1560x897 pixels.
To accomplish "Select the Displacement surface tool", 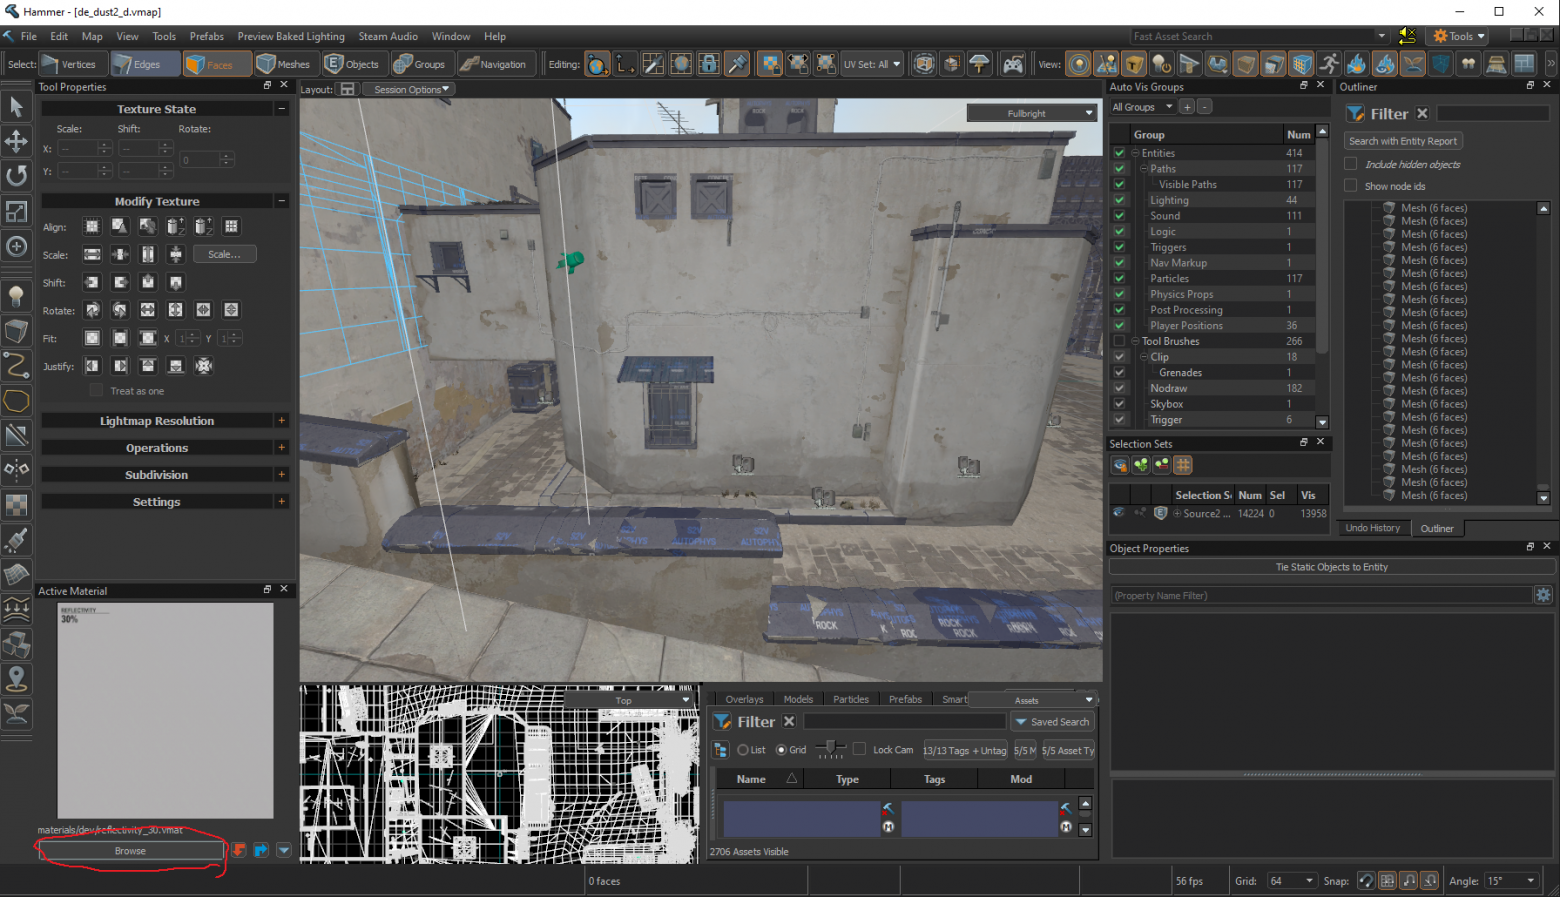I will pyautogui.click(x=17, y=575).
